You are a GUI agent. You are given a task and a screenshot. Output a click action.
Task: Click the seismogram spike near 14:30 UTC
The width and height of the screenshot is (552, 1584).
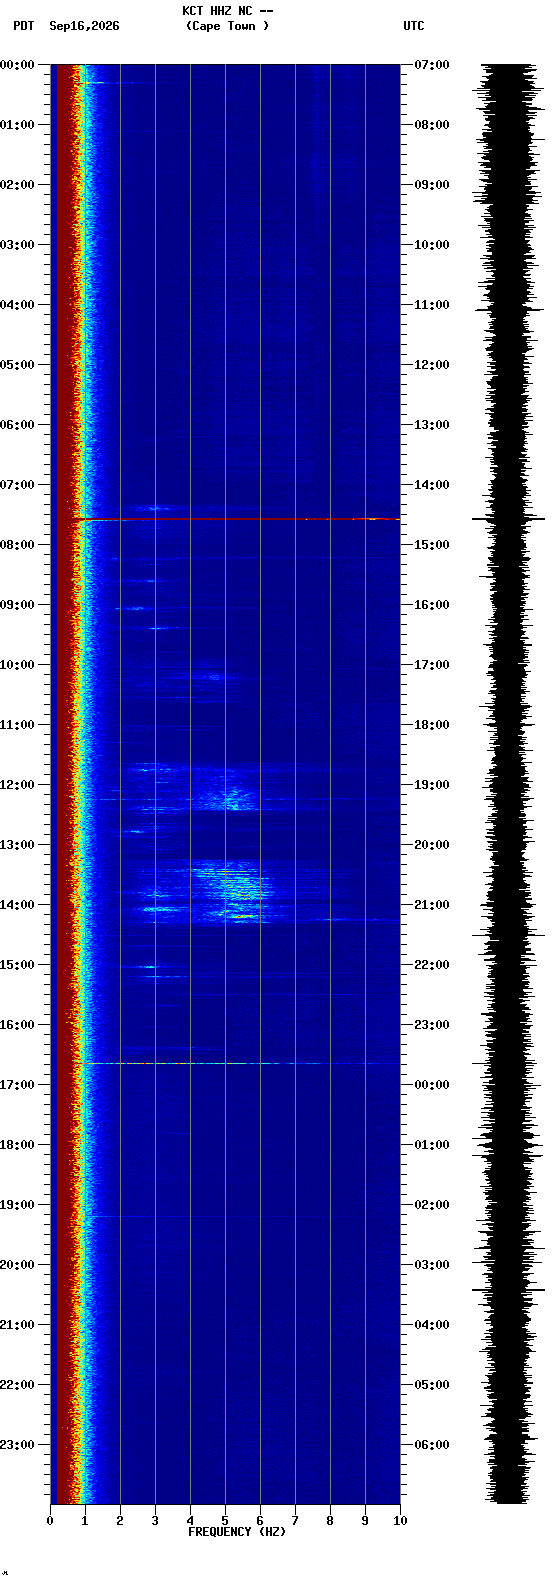(x=509, y=519)
